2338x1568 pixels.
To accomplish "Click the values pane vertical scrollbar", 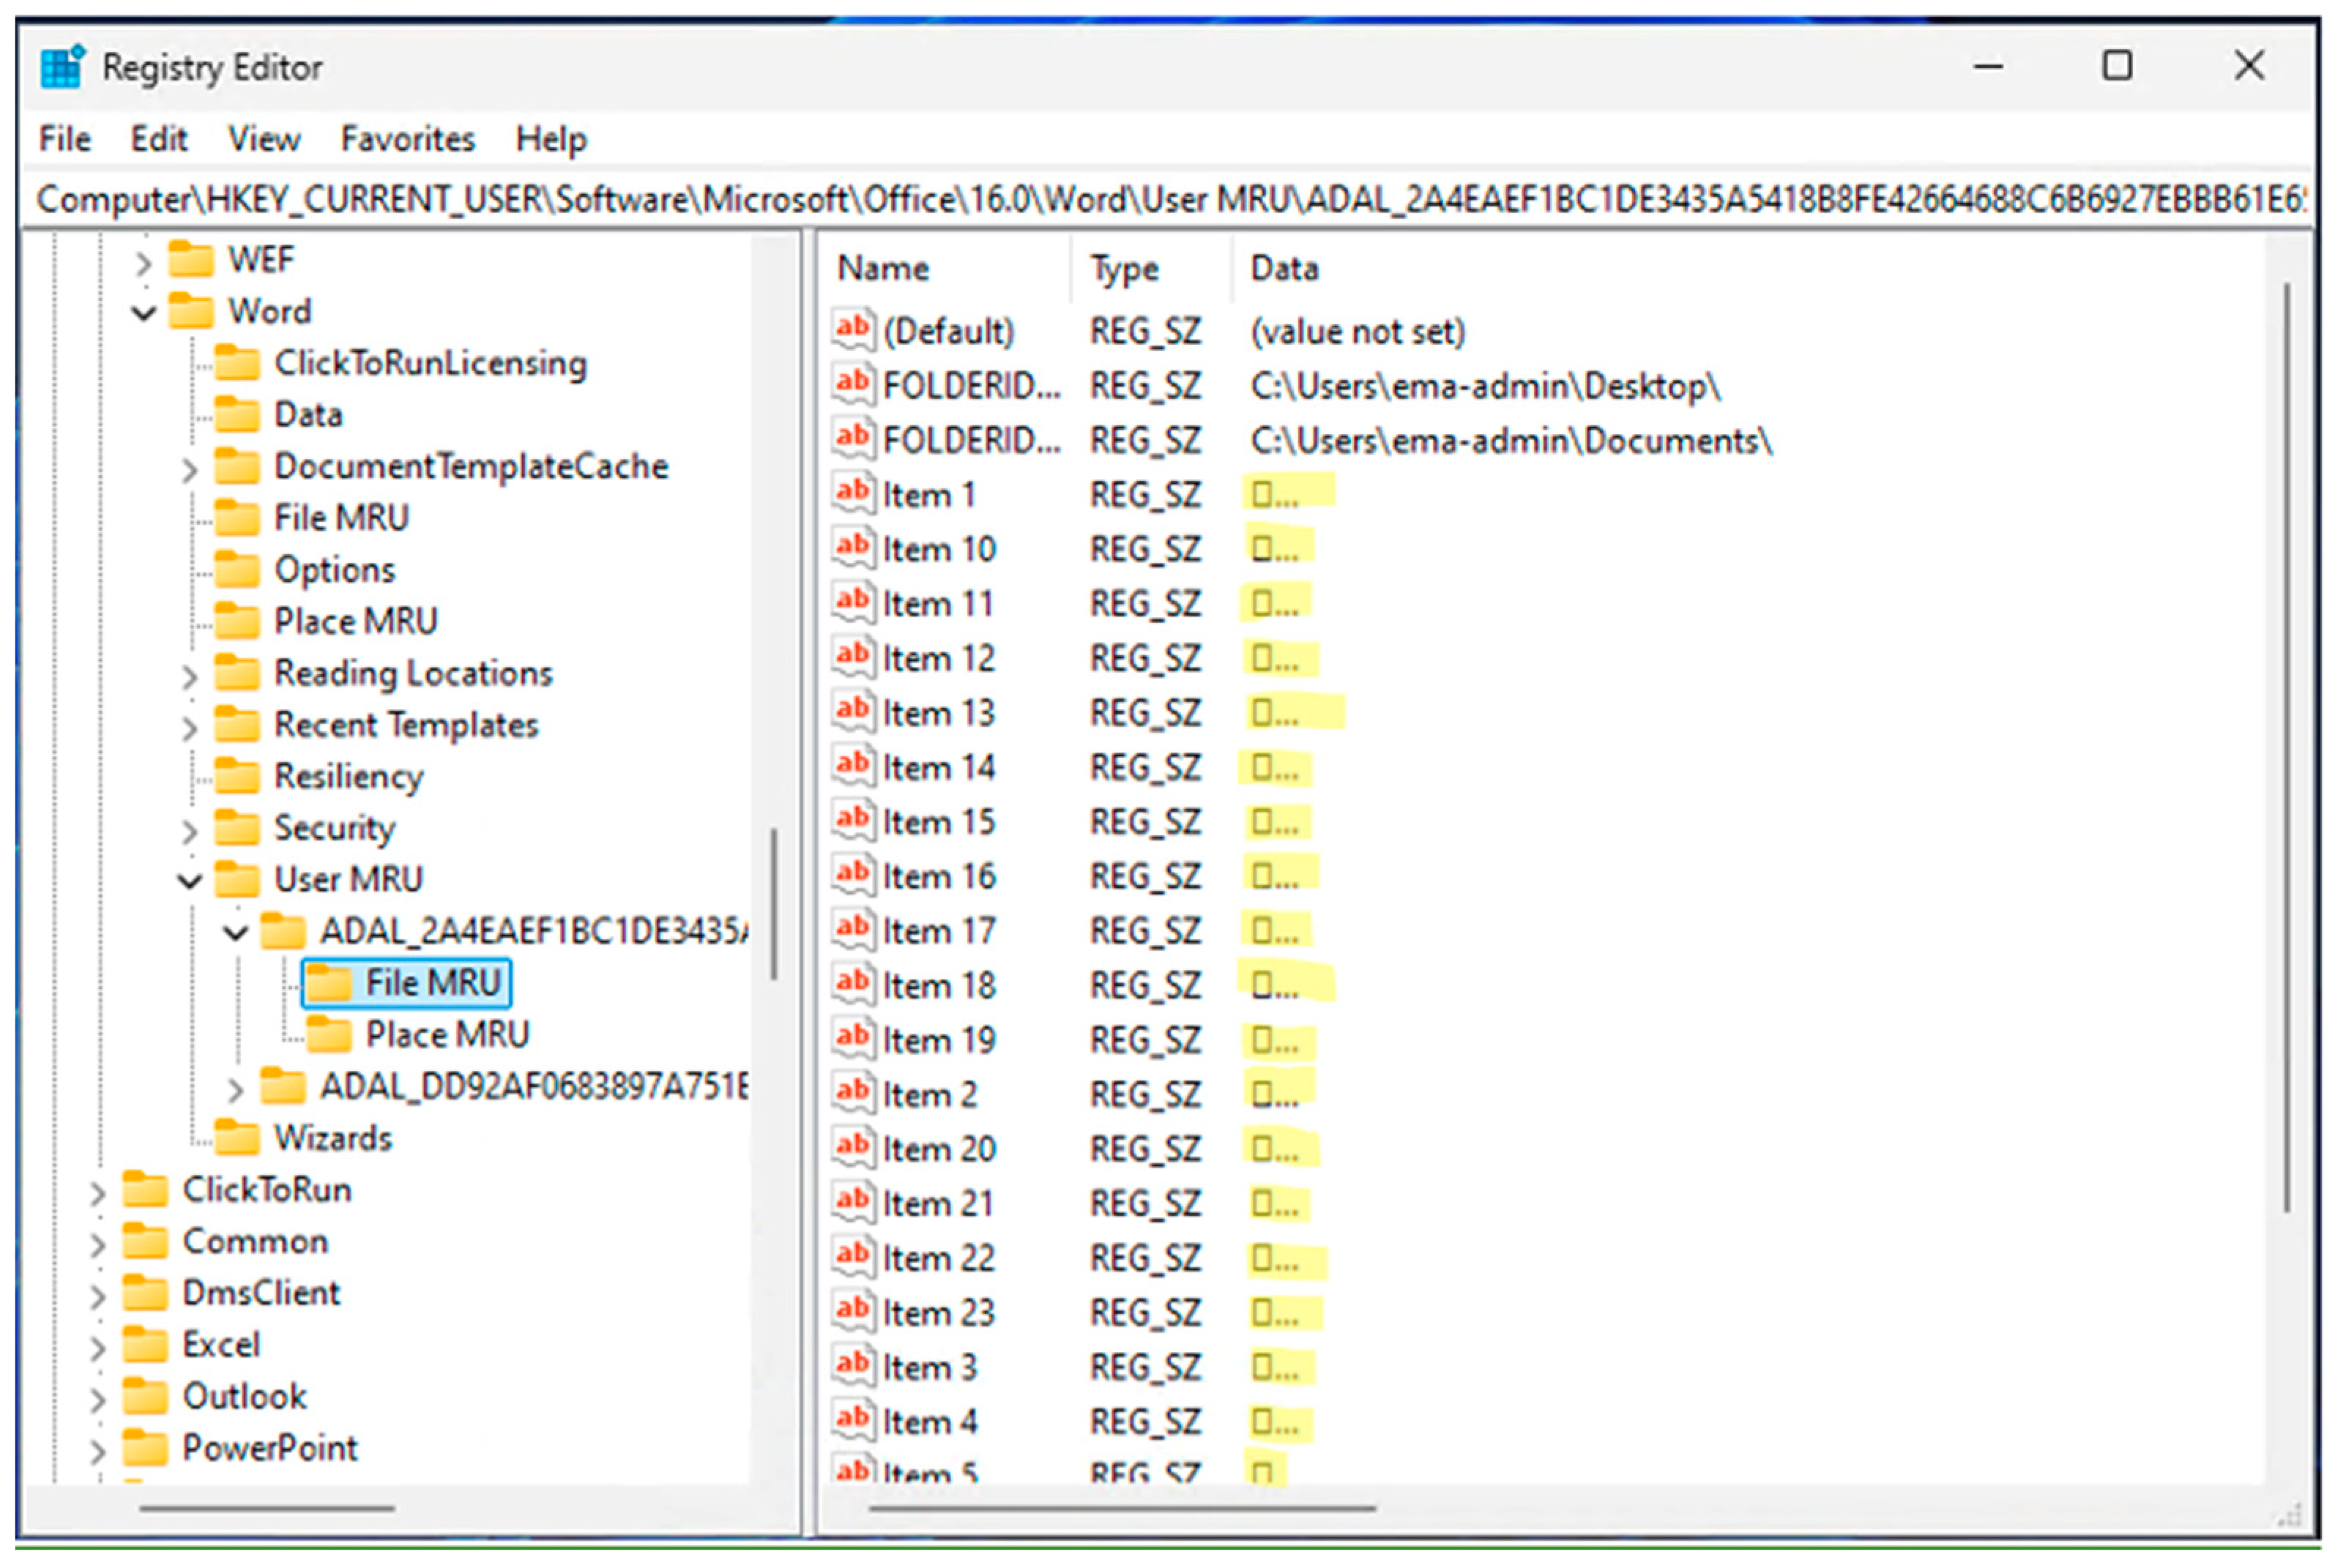I will 2287,746.
